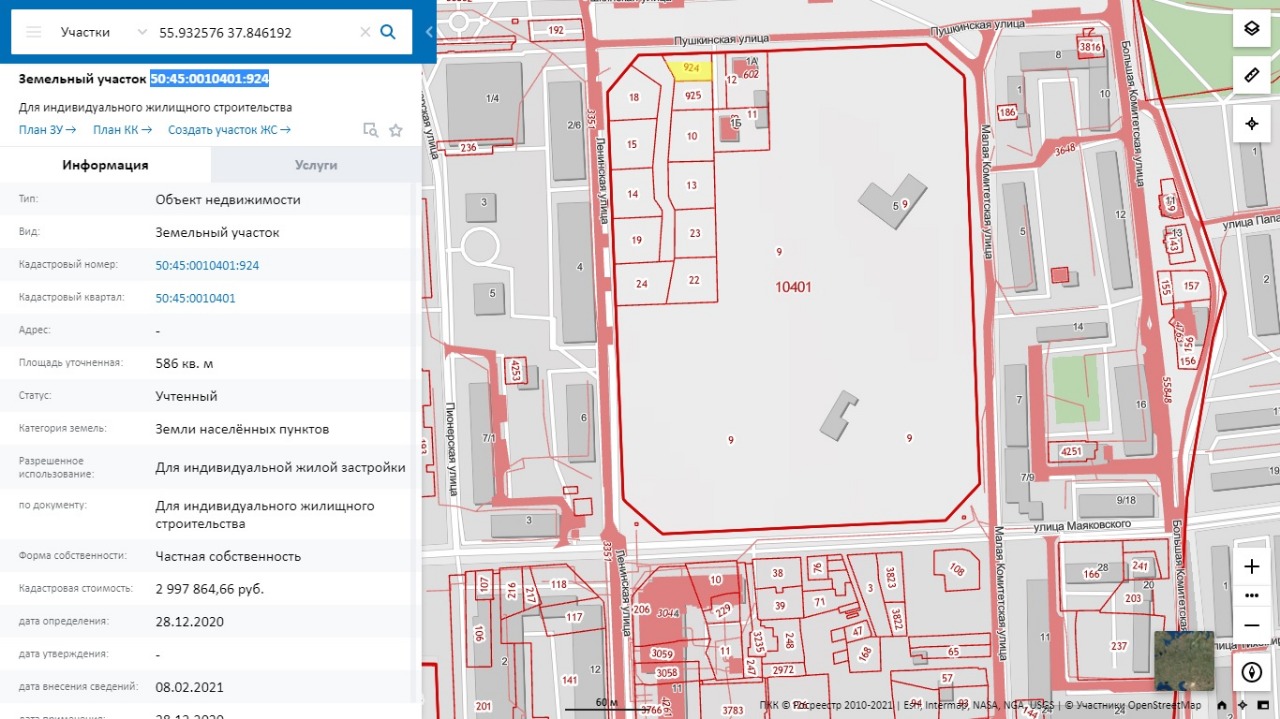Activate the ruler measurement tool
Screen dimensions: 1280x719
coord(1251,76)
